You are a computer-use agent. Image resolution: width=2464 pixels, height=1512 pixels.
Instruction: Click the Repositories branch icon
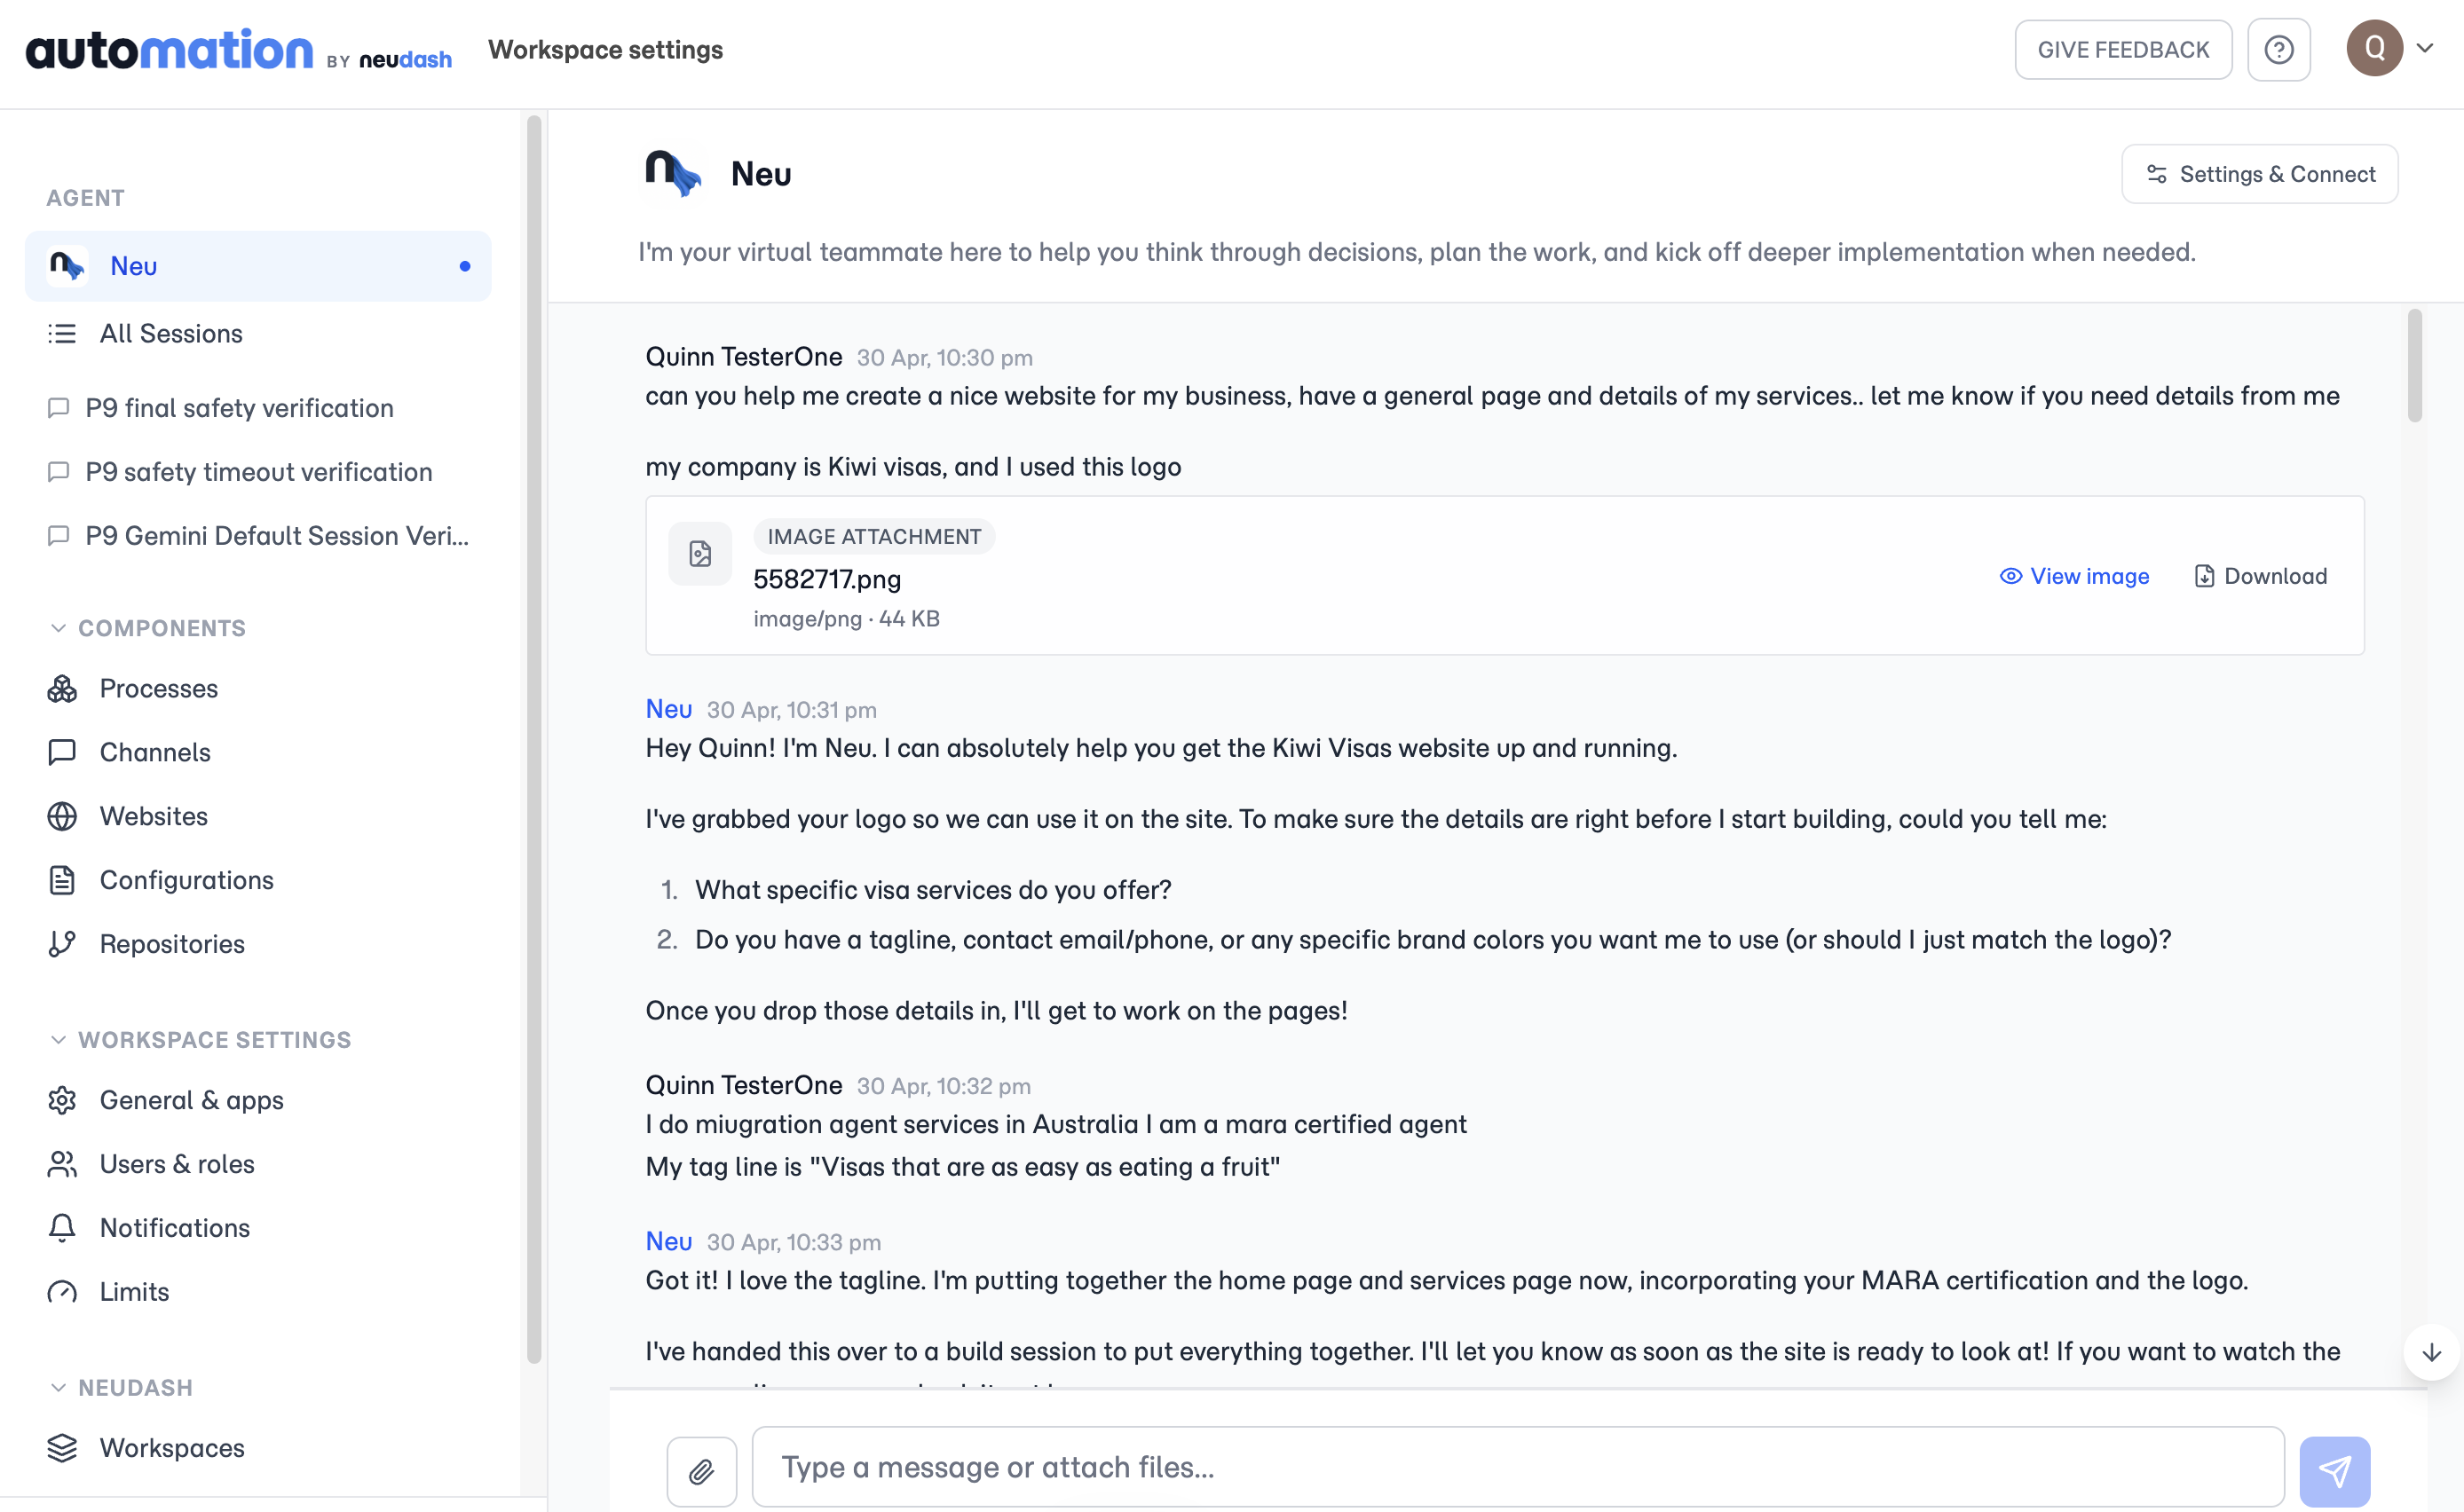coord(62,945)
